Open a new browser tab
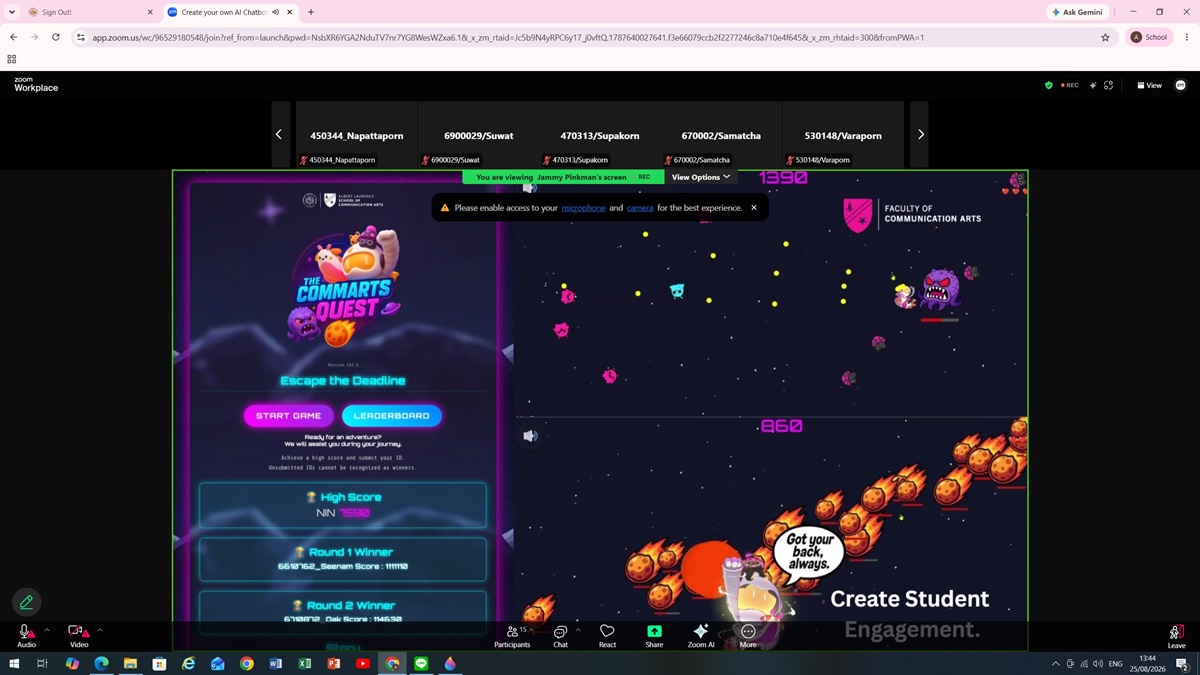This screenshot has width=1200, height=675. [311, 12]
